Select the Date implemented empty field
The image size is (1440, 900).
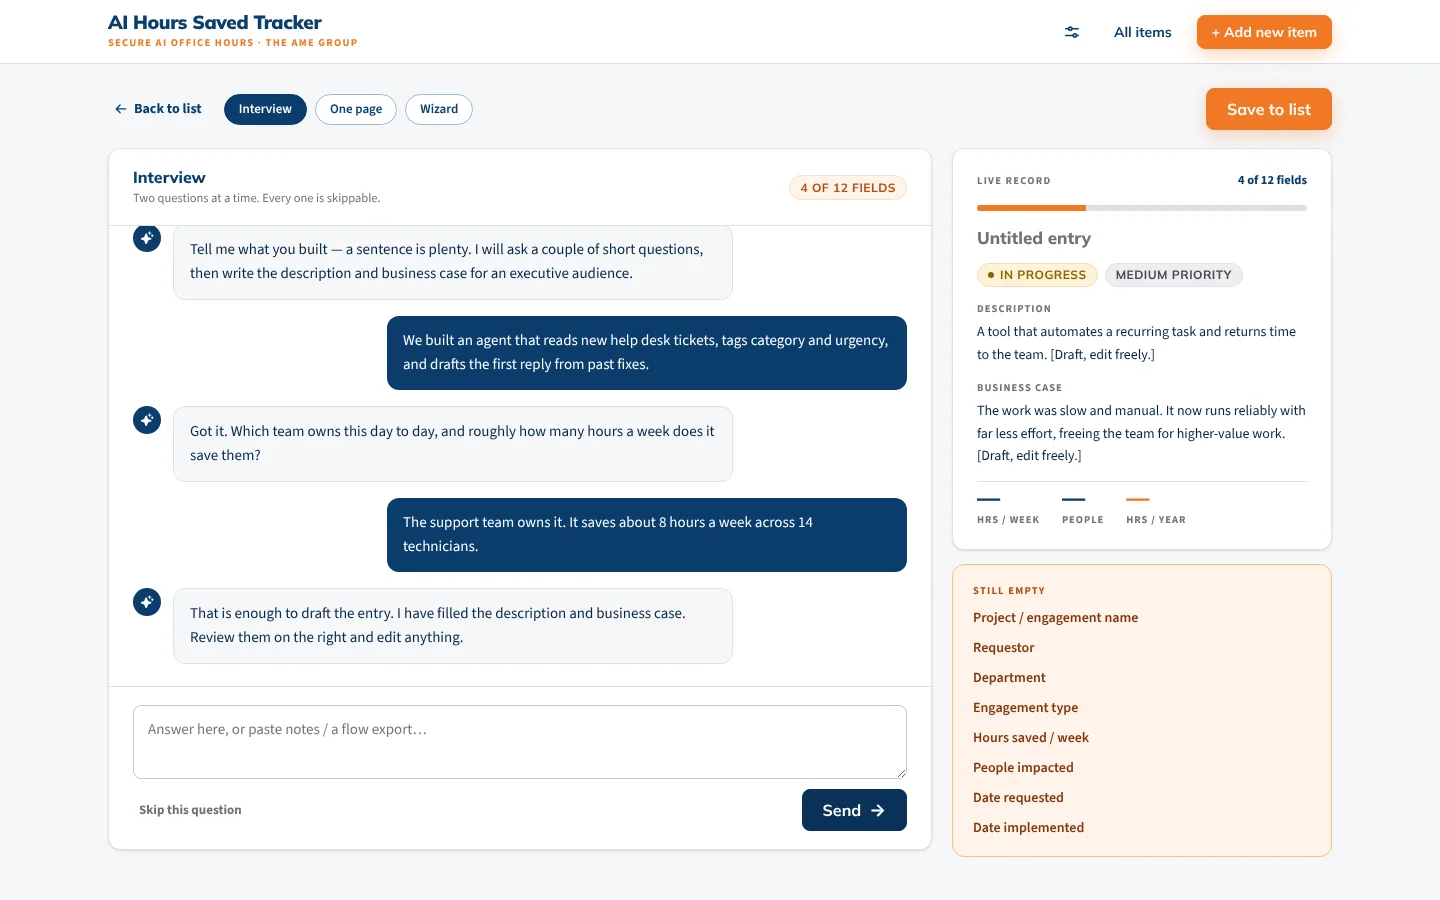1029,828
